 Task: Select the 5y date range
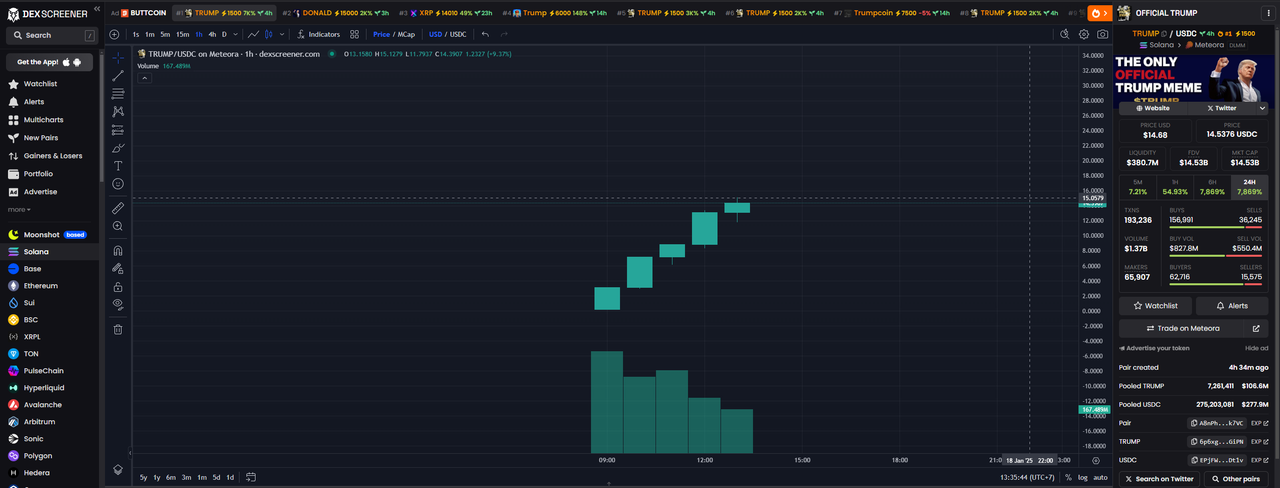[x=143, y=477]
